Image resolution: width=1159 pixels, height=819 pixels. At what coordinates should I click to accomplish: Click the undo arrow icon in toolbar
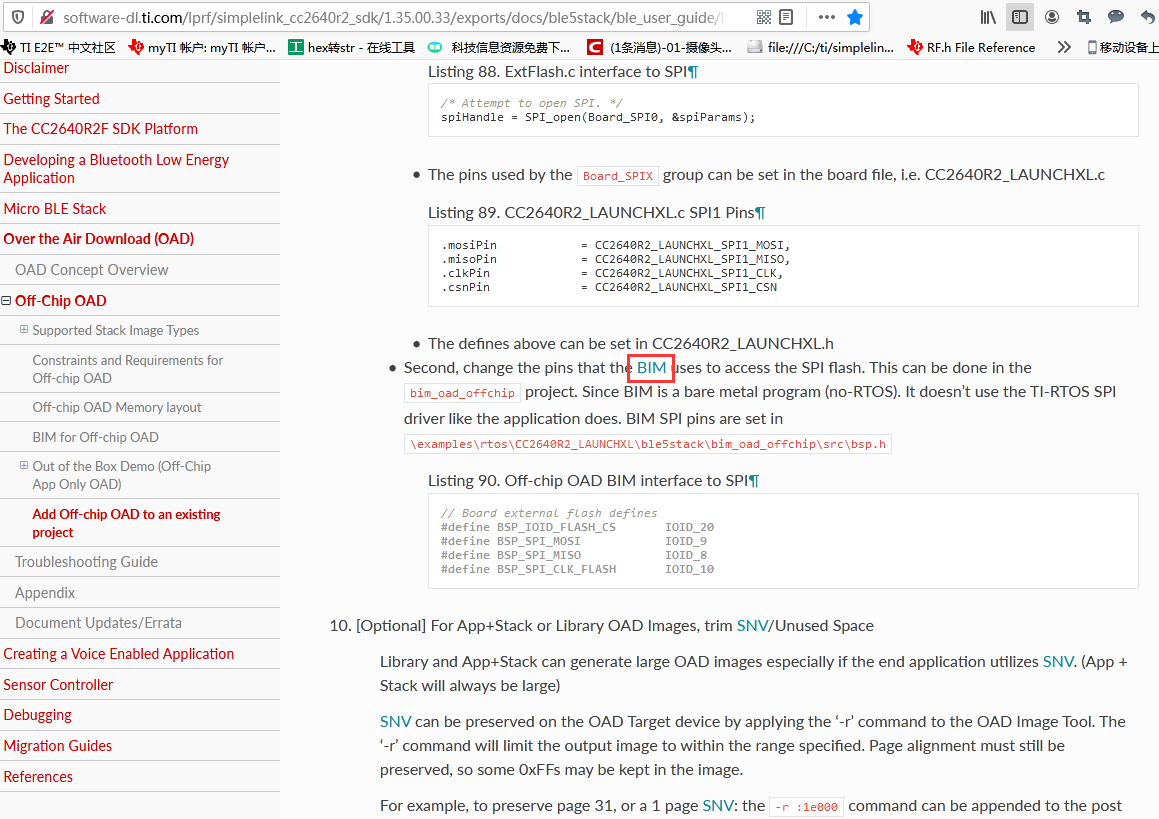pos(1147,16)
